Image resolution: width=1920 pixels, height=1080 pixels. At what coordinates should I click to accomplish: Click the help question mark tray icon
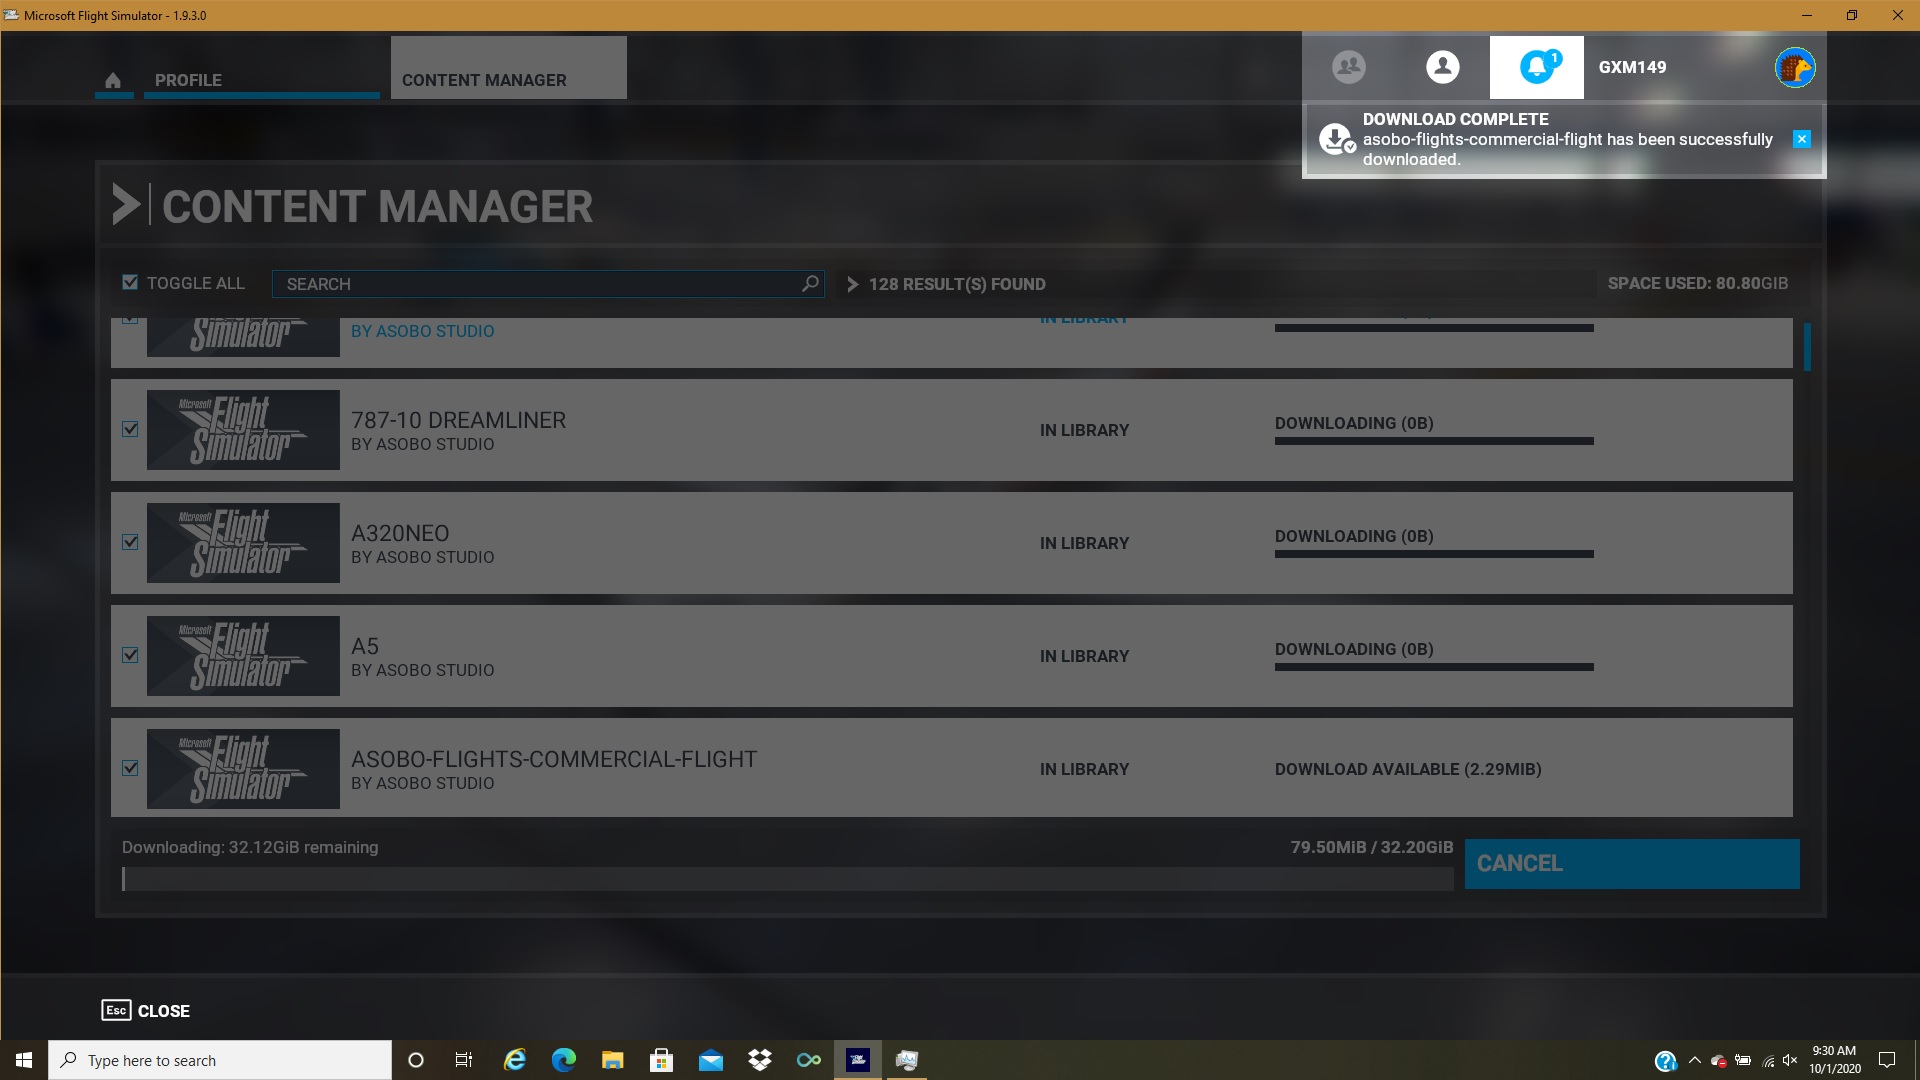(x=1665, y=1060)
